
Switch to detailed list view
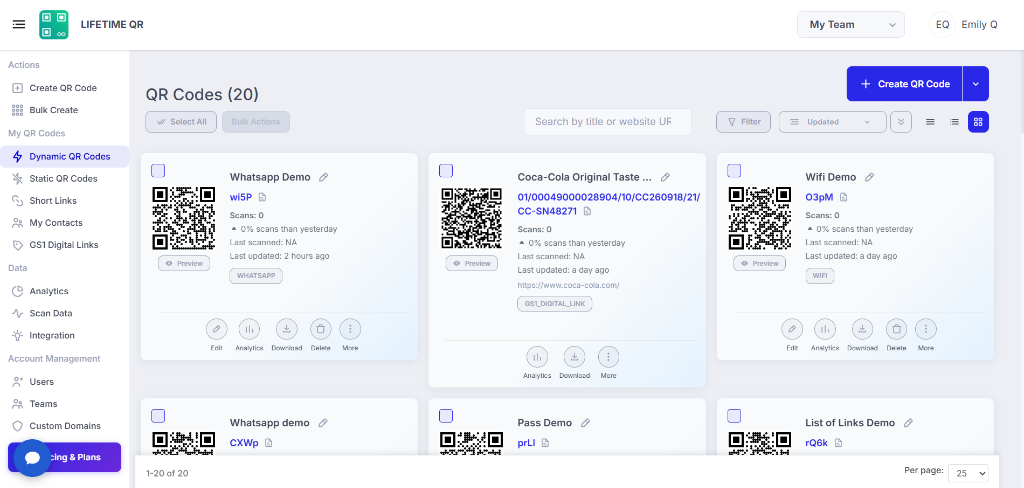pyautogui.click(x=954, y=122)
